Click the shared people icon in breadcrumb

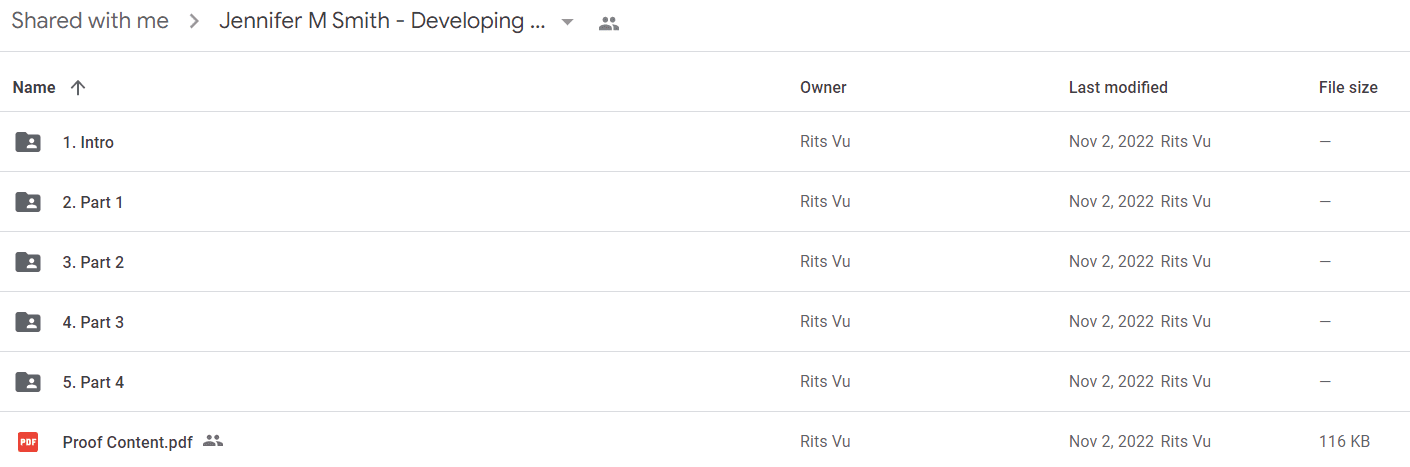point(608,23)
